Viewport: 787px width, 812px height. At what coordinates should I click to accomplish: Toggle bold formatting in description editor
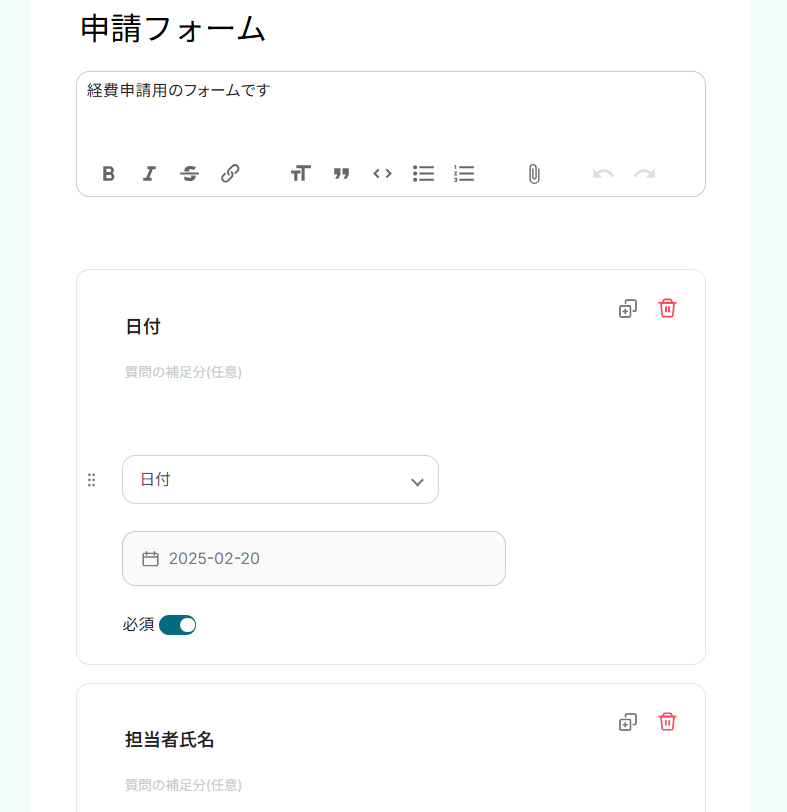[x=109, y=174]
